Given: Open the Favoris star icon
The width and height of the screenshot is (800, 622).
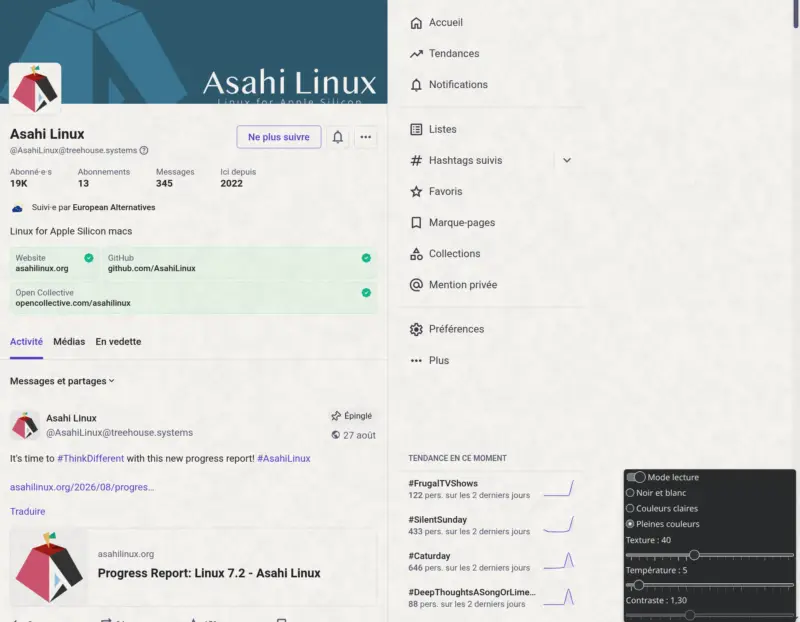Looking at the screenshot, I should [x=416, y=191].
